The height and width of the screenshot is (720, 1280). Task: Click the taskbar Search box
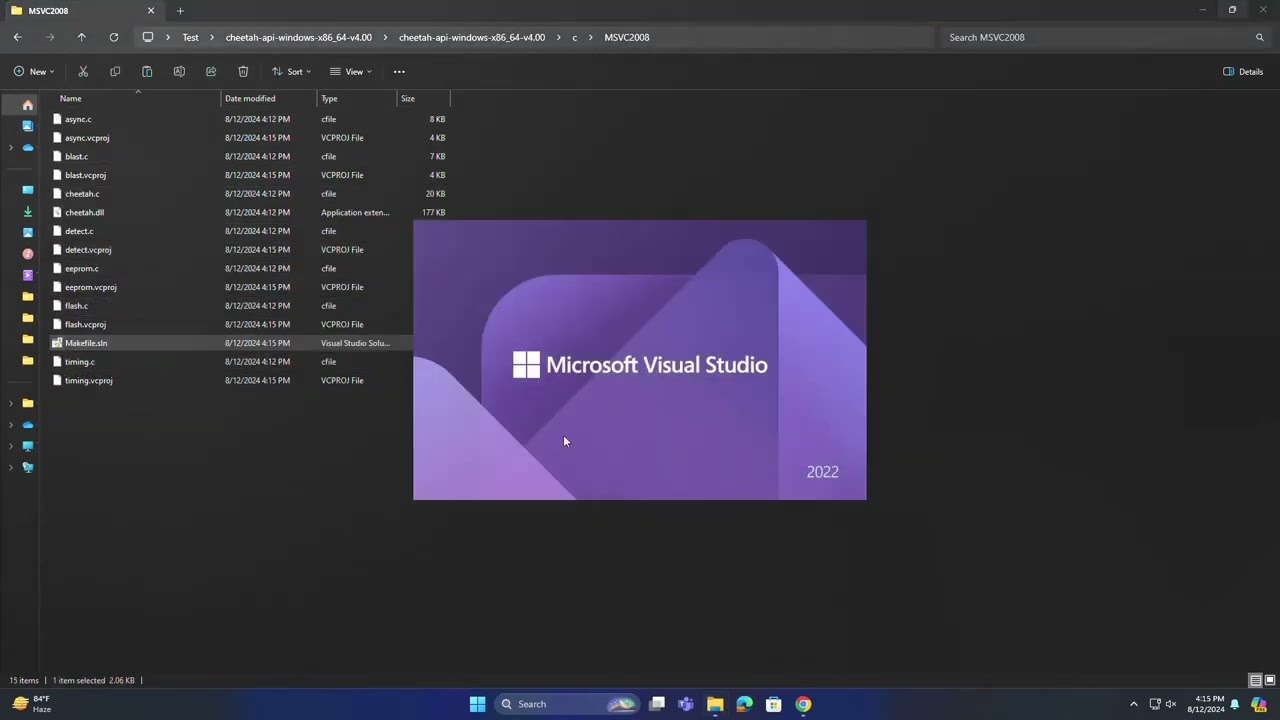(568, 704)
